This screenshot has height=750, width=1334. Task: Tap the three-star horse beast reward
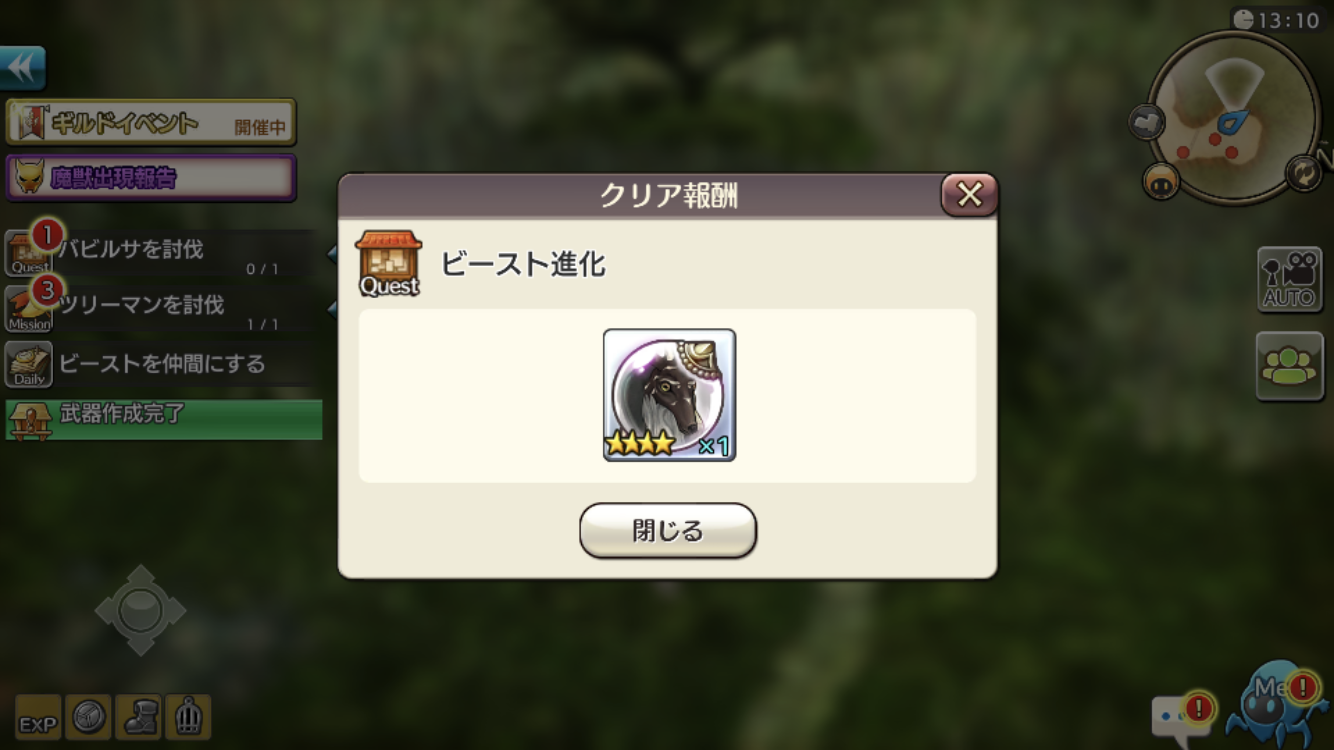669,395
